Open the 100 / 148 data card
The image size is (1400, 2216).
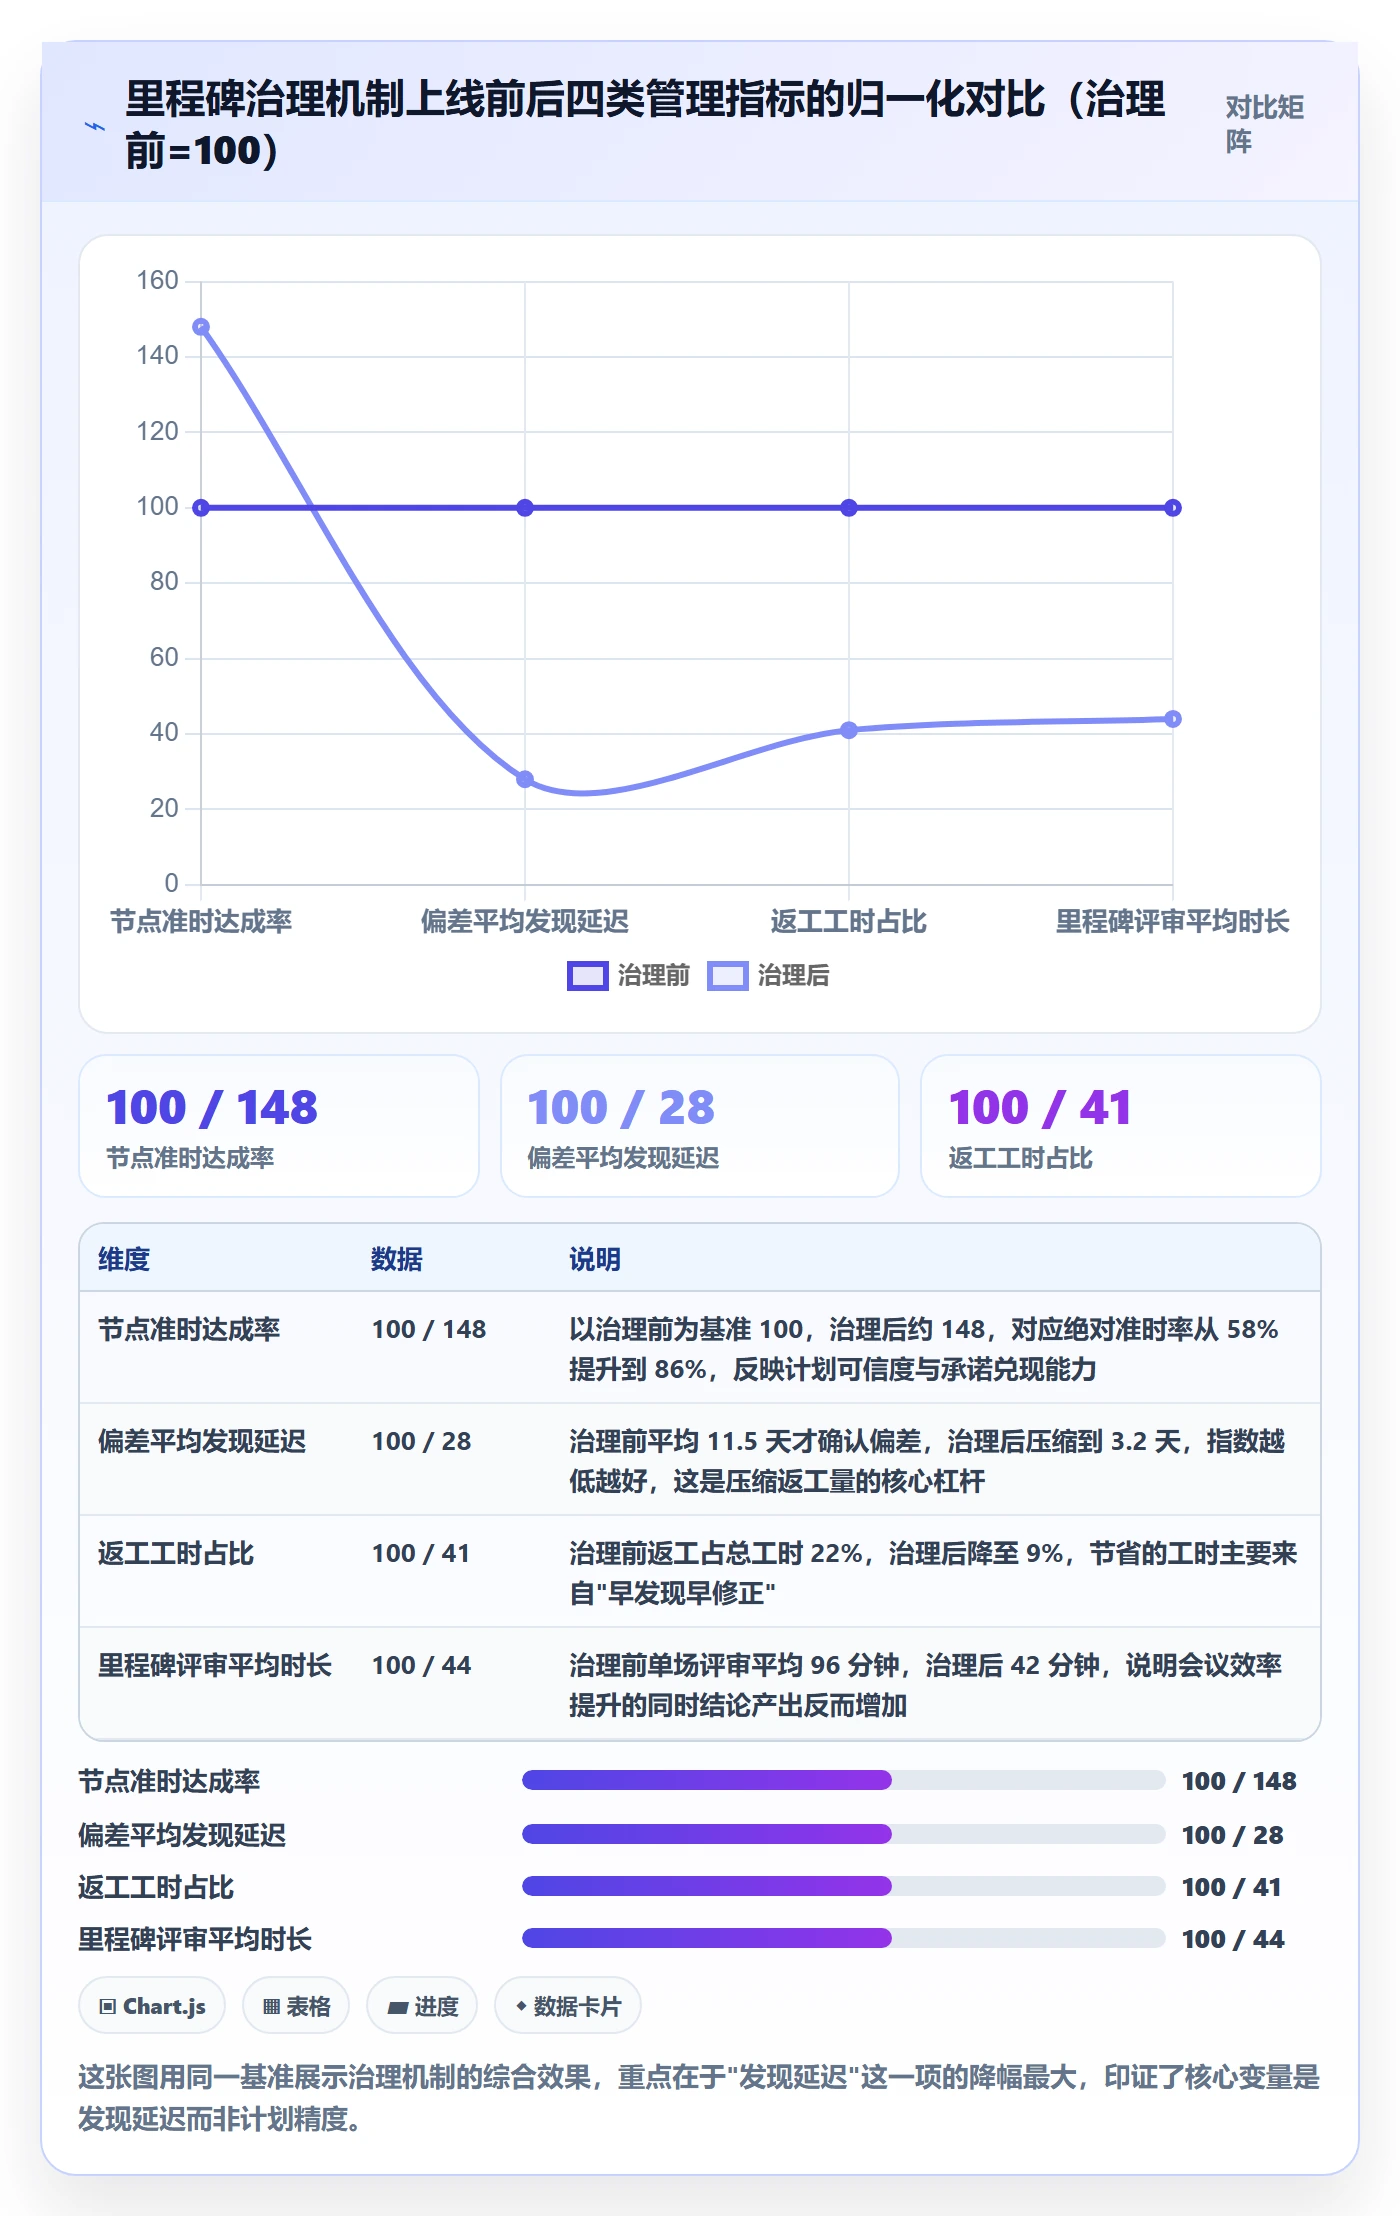[279, 1126]
